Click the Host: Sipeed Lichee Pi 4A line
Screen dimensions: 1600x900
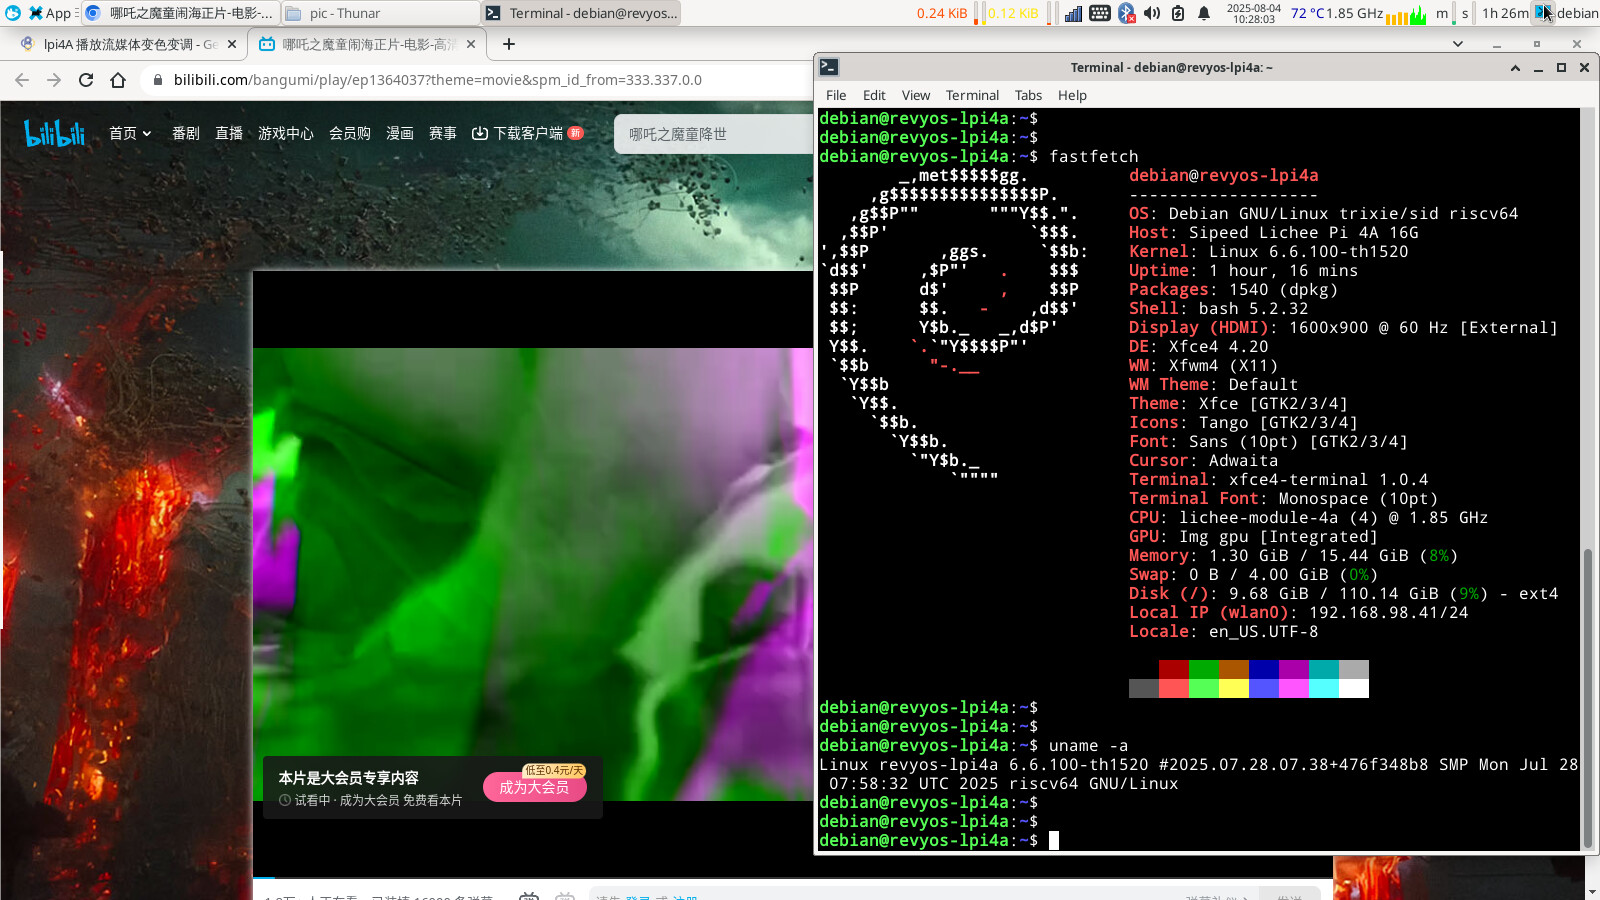[1273, 232]
